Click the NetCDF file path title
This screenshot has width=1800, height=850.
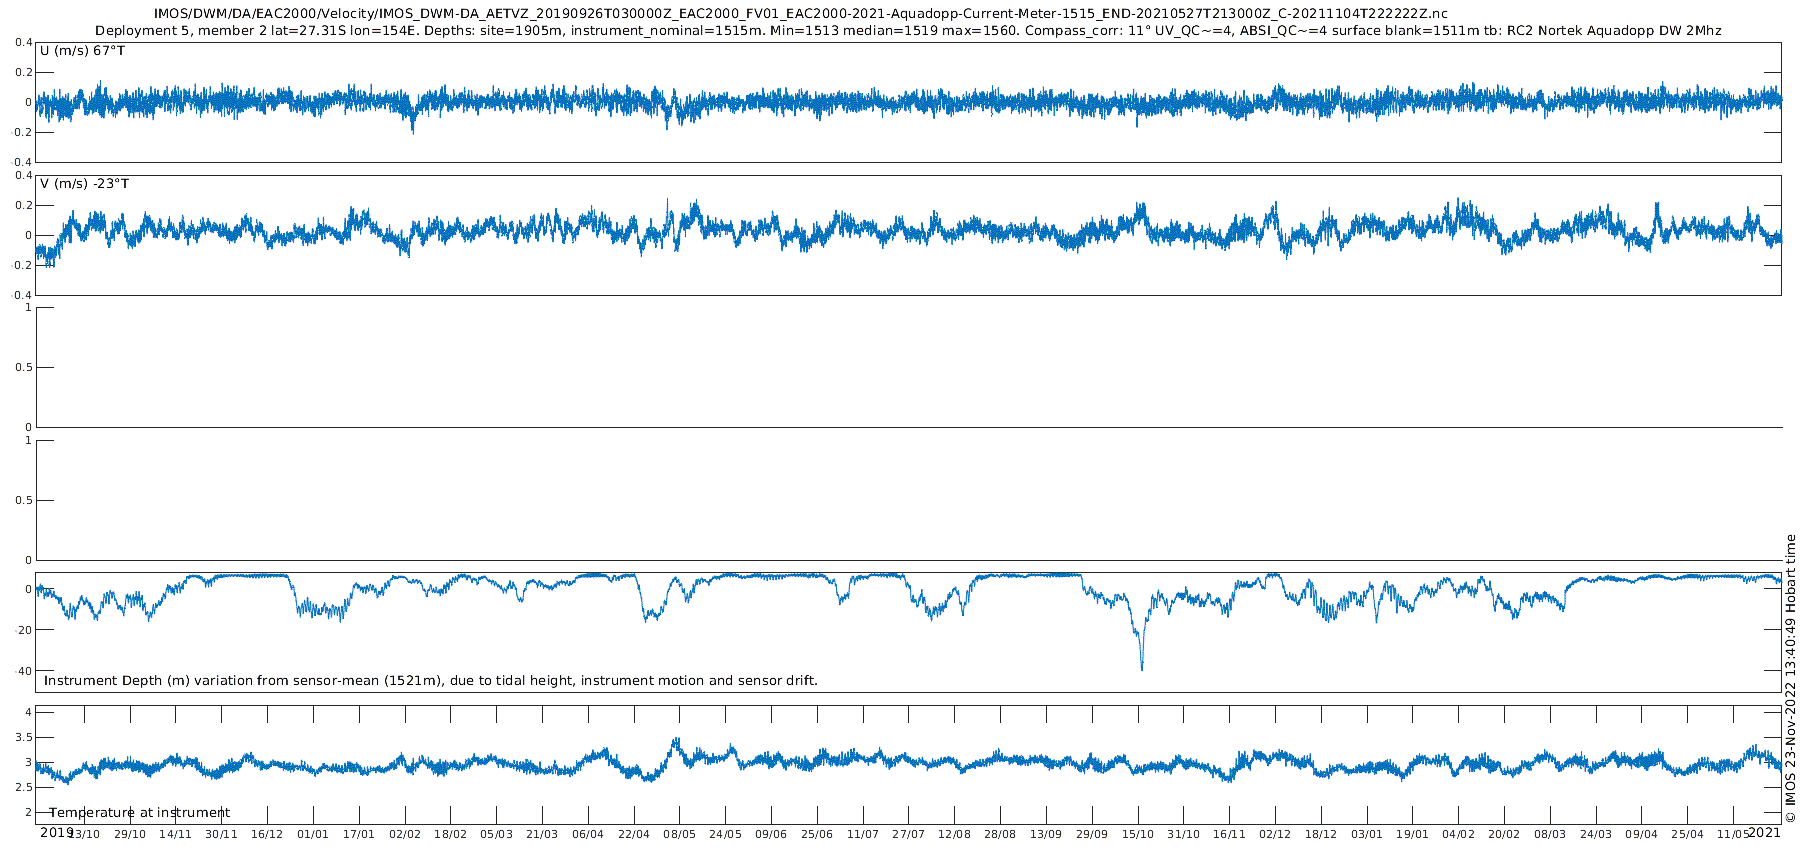(800, 14)
